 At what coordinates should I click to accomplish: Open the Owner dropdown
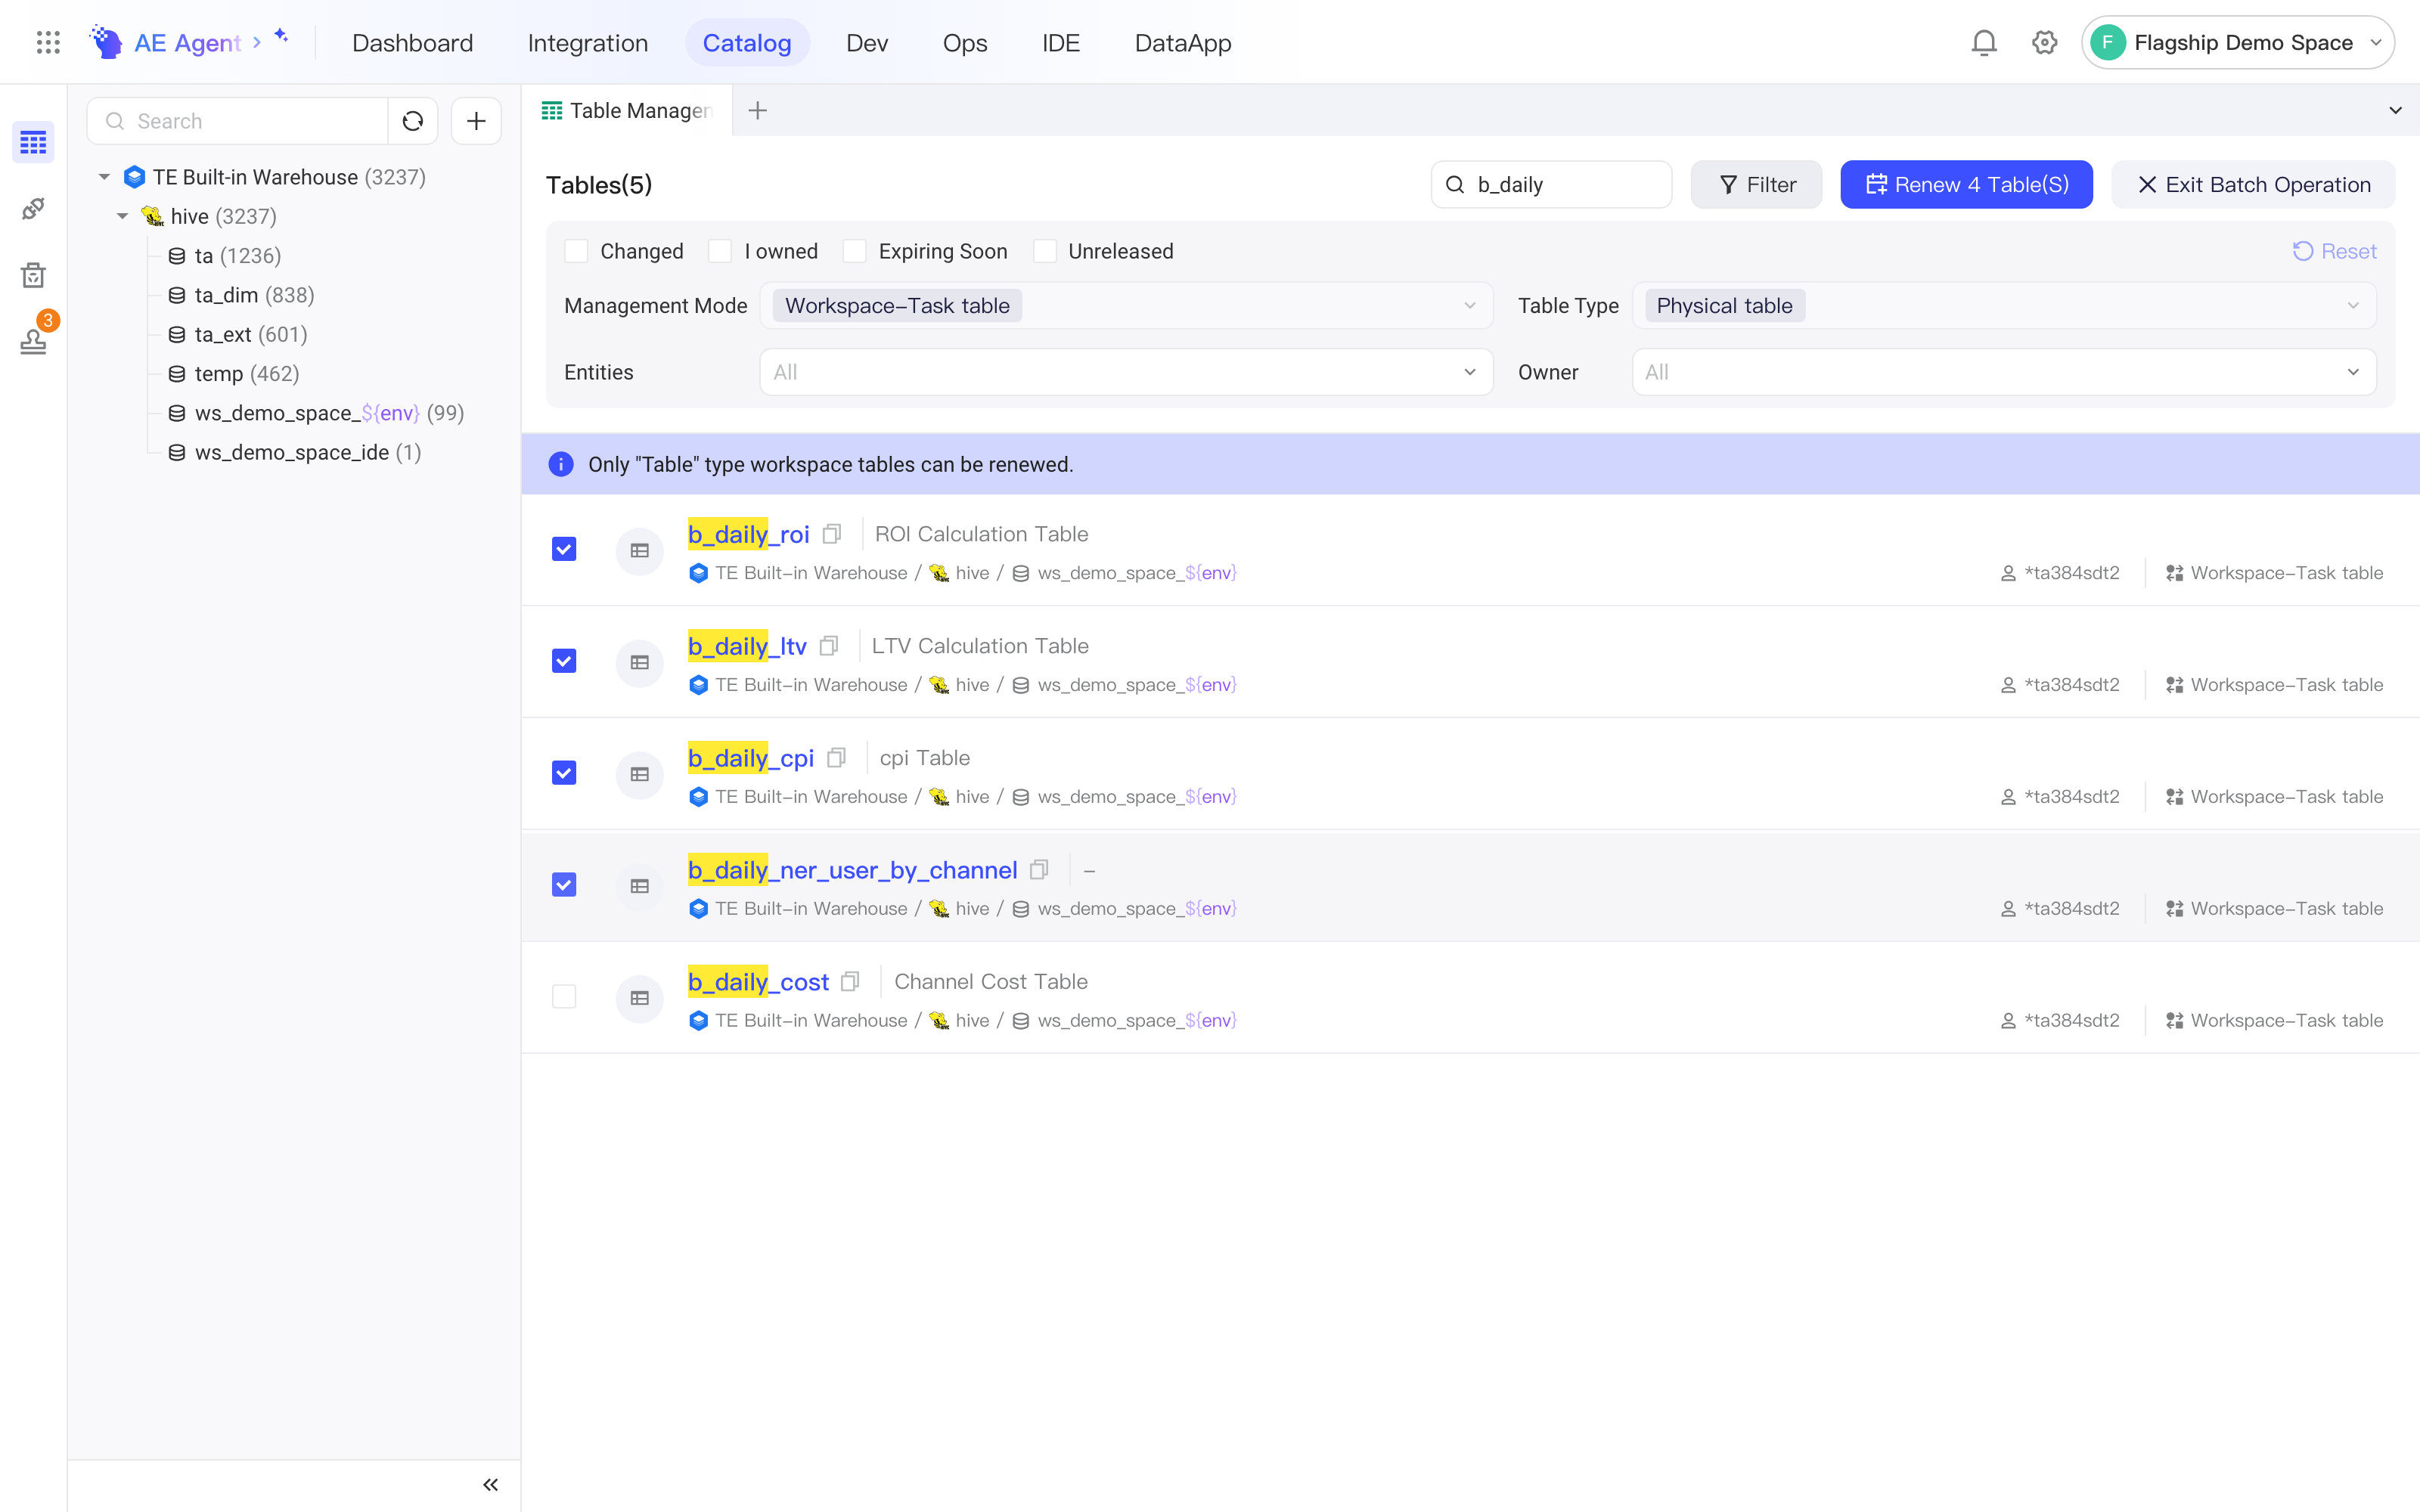(2004, 372)
